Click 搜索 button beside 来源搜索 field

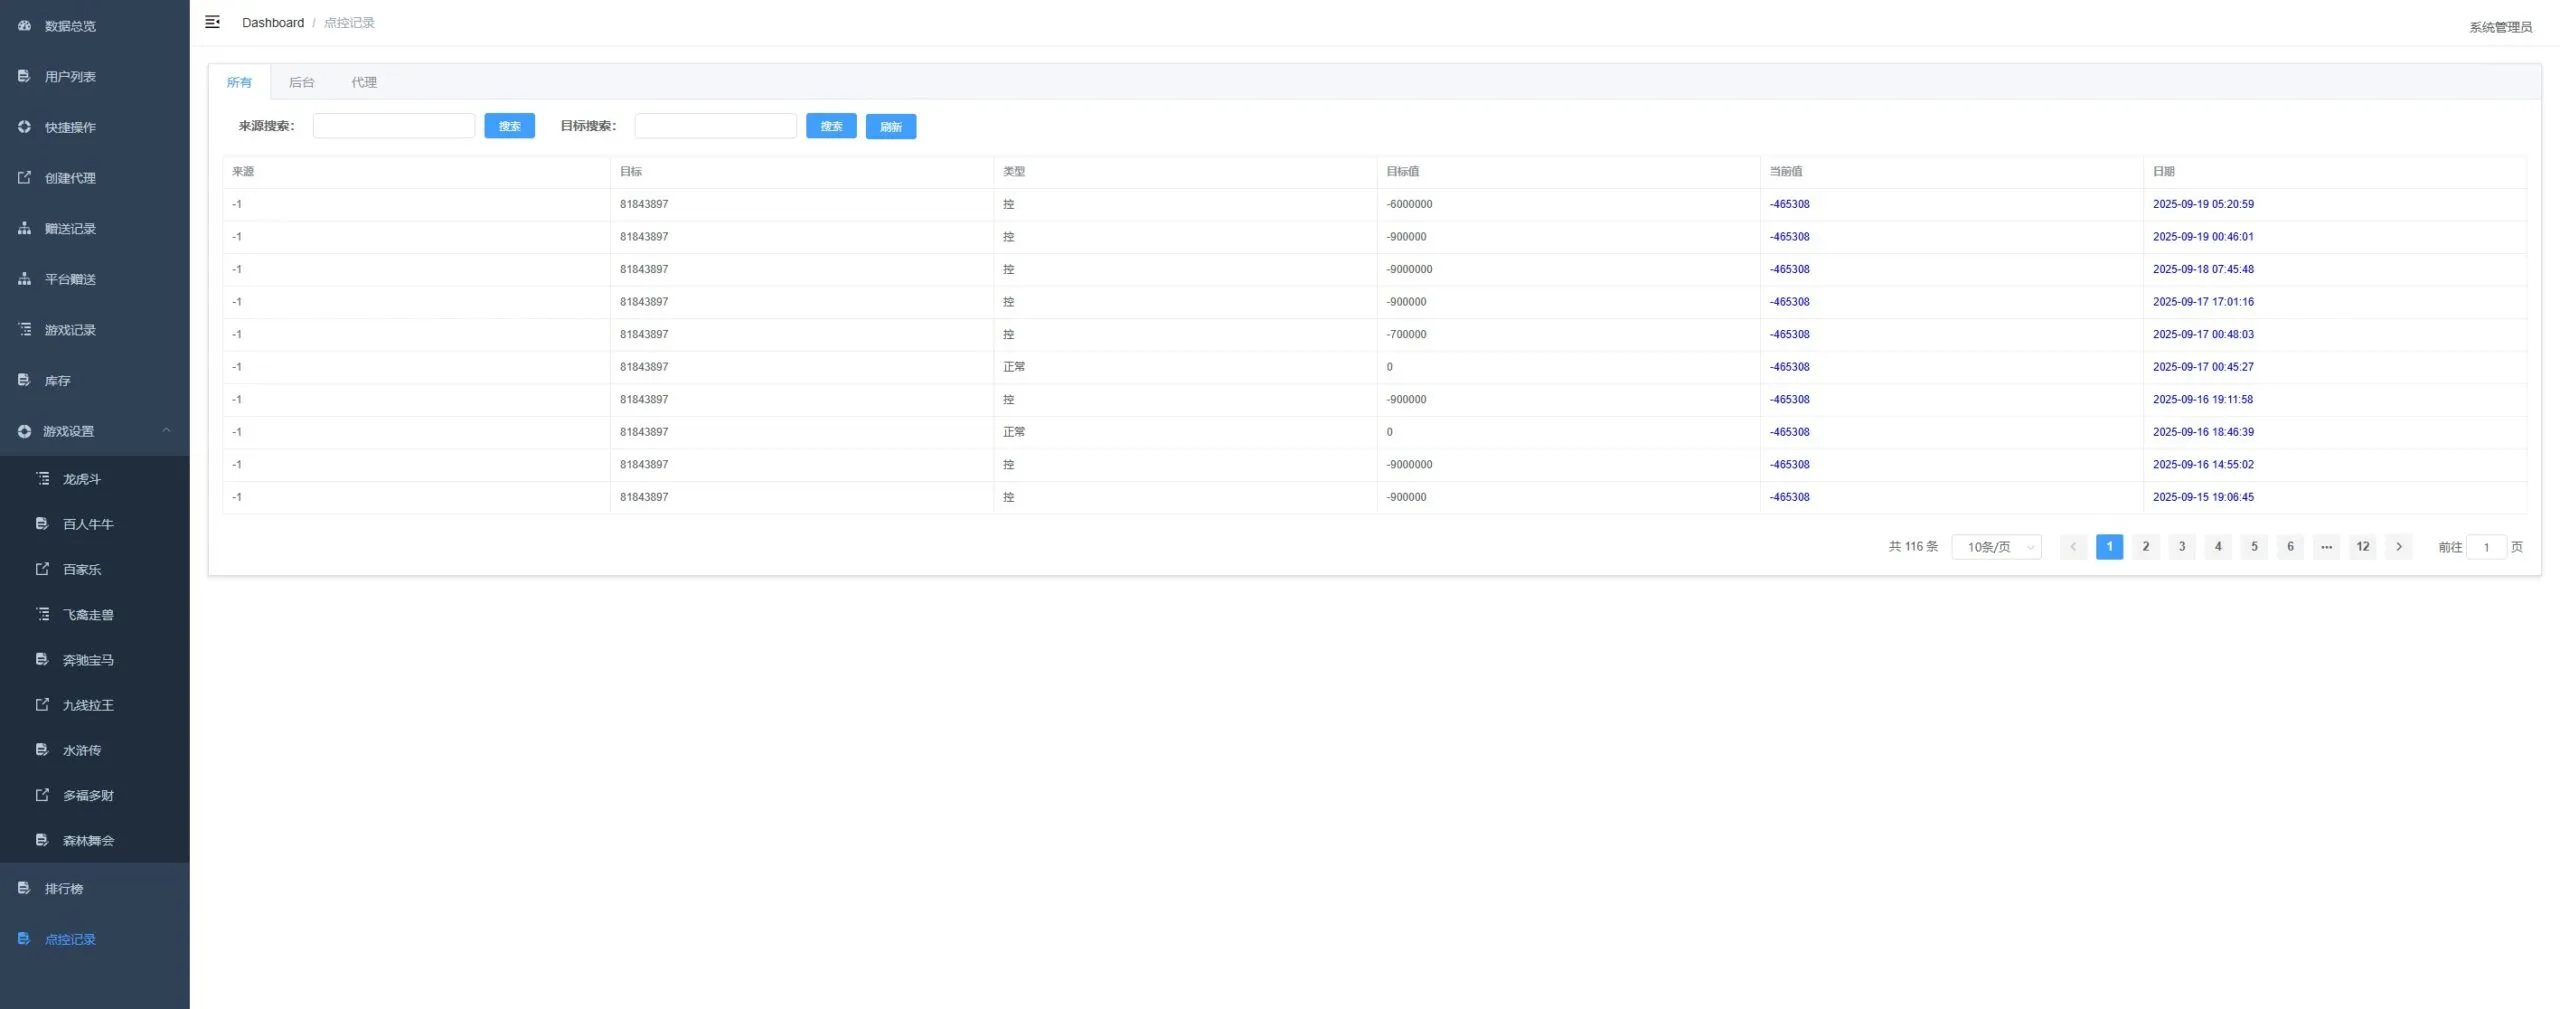[x=510, y=126]
